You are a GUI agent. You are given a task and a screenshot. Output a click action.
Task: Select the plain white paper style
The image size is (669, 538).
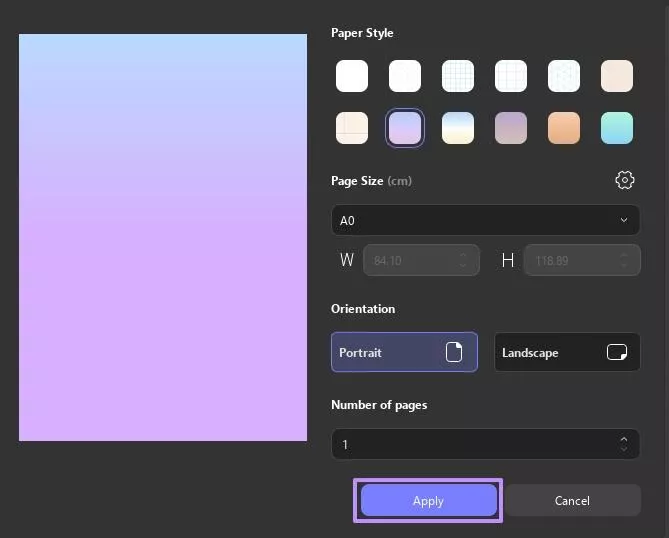[x=352, y=76]
